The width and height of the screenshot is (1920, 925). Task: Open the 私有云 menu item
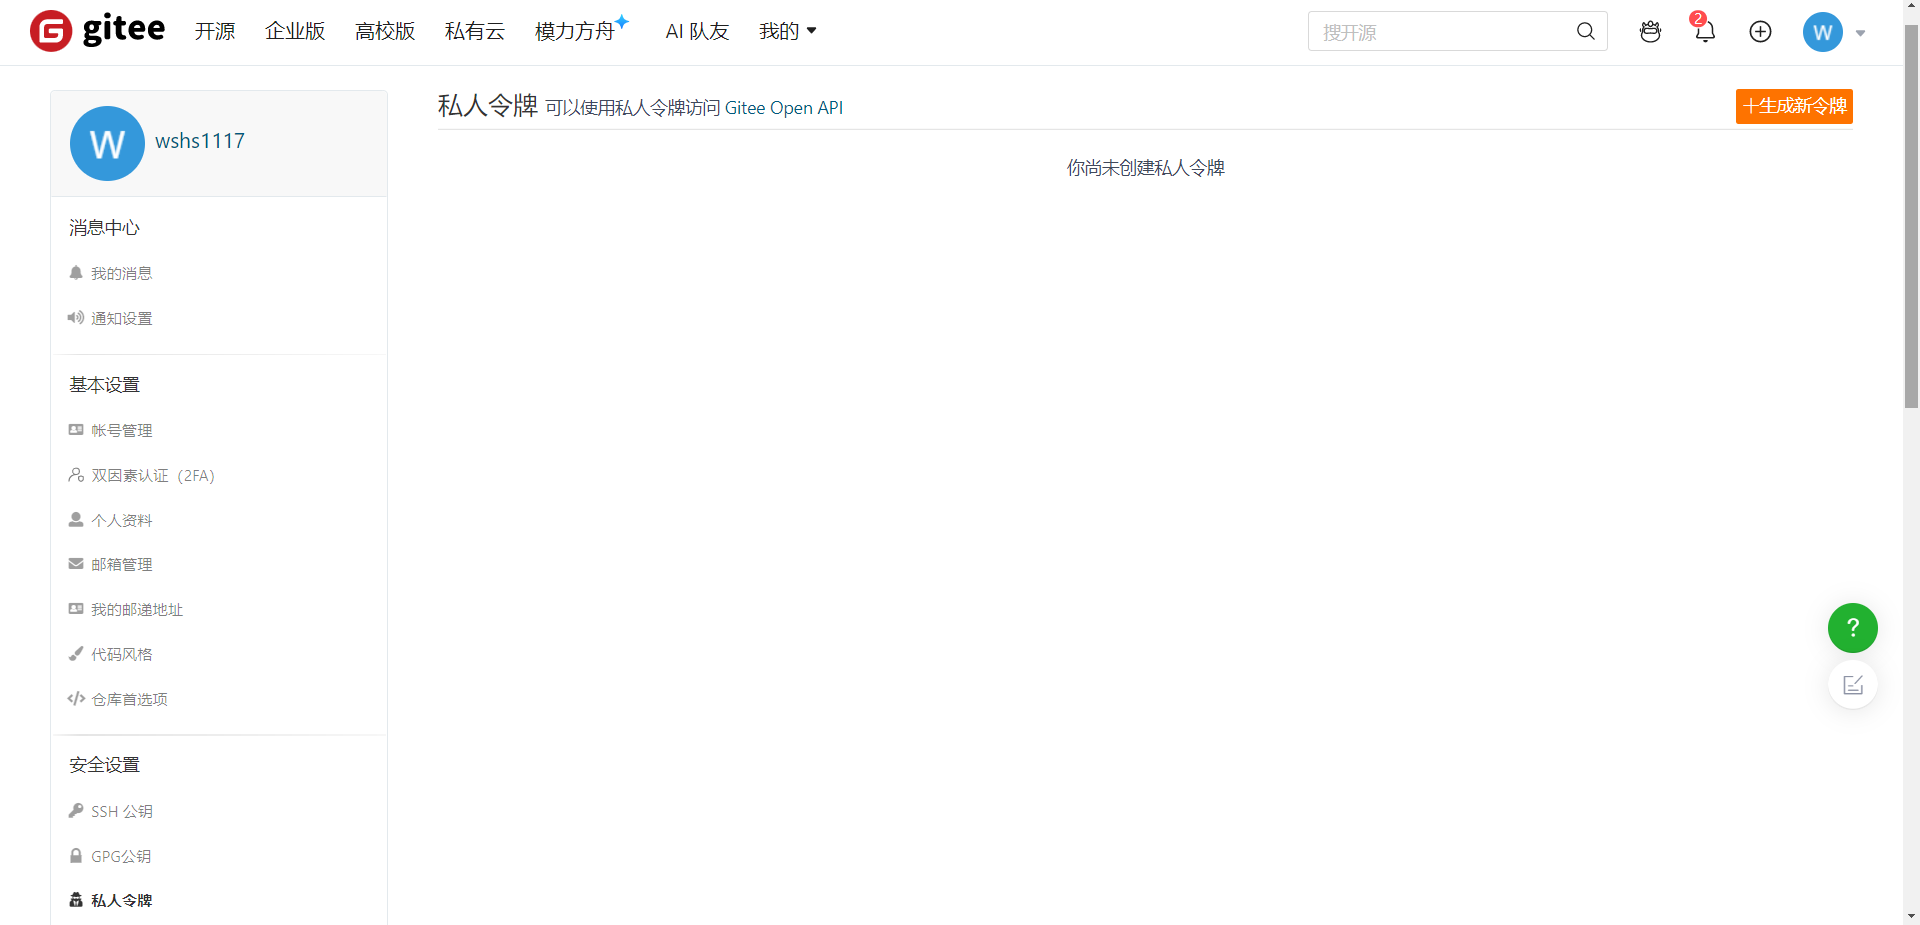tap(475, 31)
